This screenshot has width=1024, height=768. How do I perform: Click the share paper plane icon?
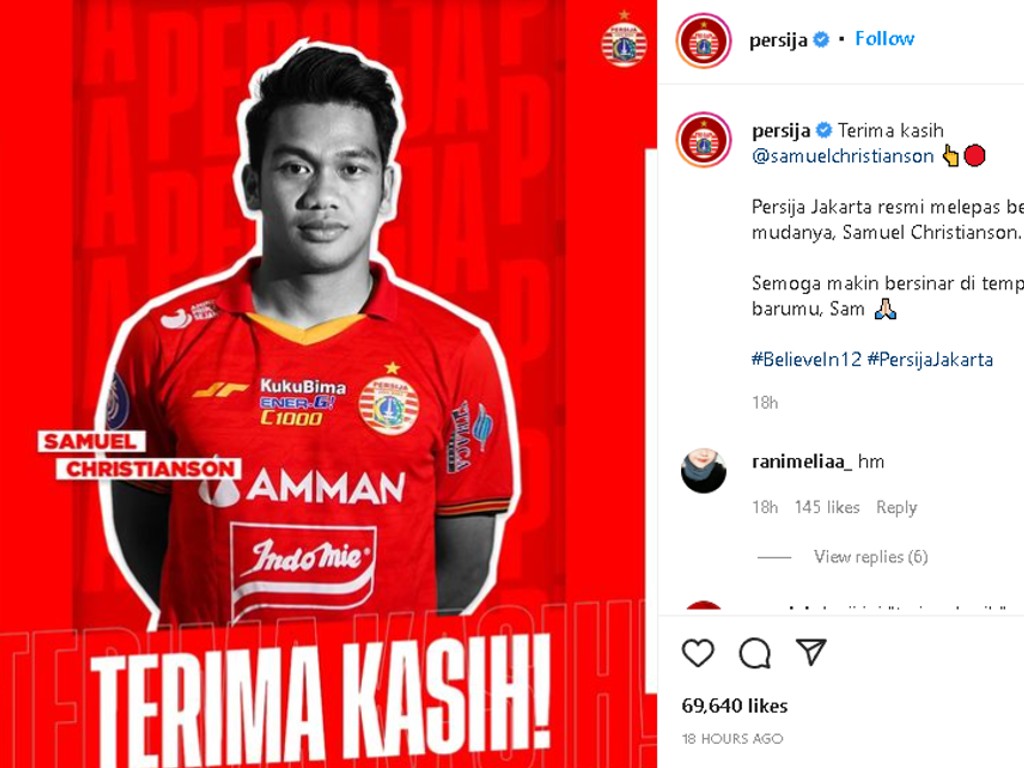click(811, 651)
